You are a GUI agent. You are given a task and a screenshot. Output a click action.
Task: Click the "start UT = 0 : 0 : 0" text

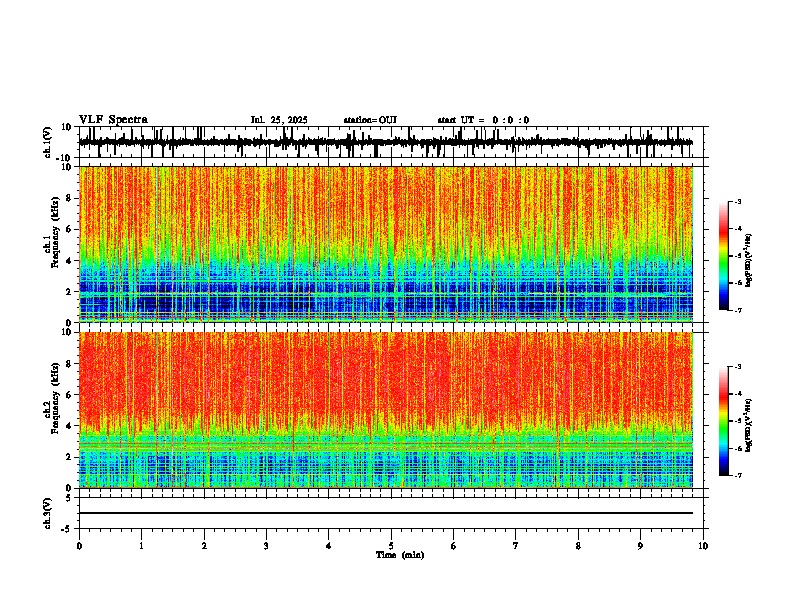click(x=483, y=120)
